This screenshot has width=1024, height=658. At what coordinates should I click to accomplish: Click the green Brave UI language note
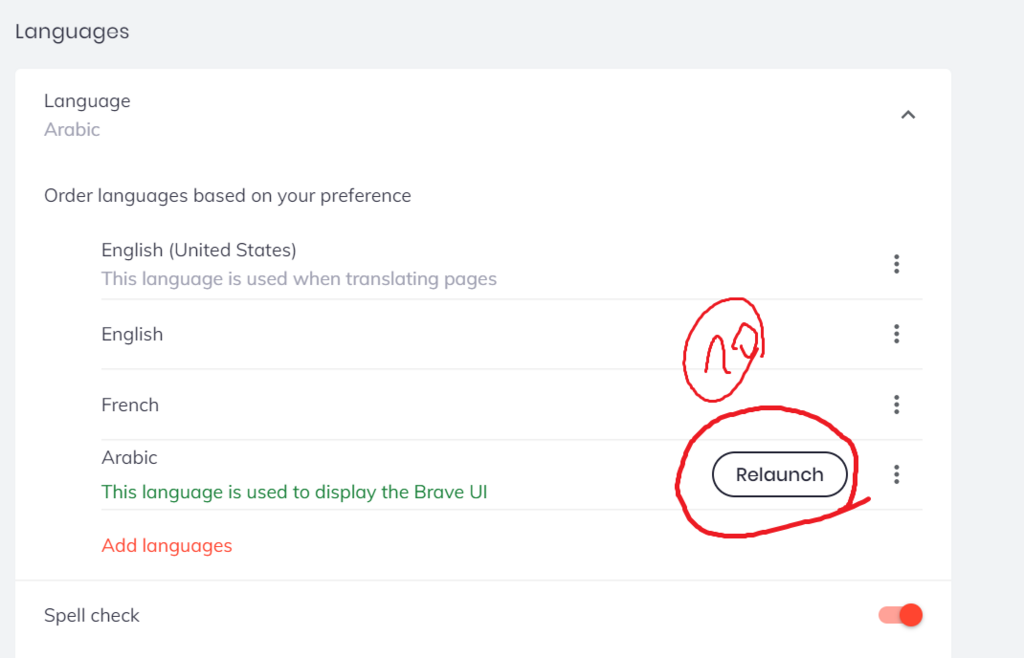[294, 492]
